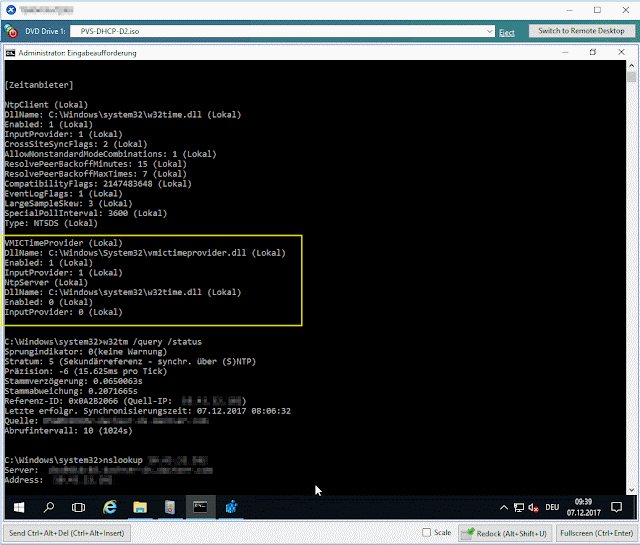
Task: Click 'NtpServer (Lokal)' line
Action: coord(47,283)
